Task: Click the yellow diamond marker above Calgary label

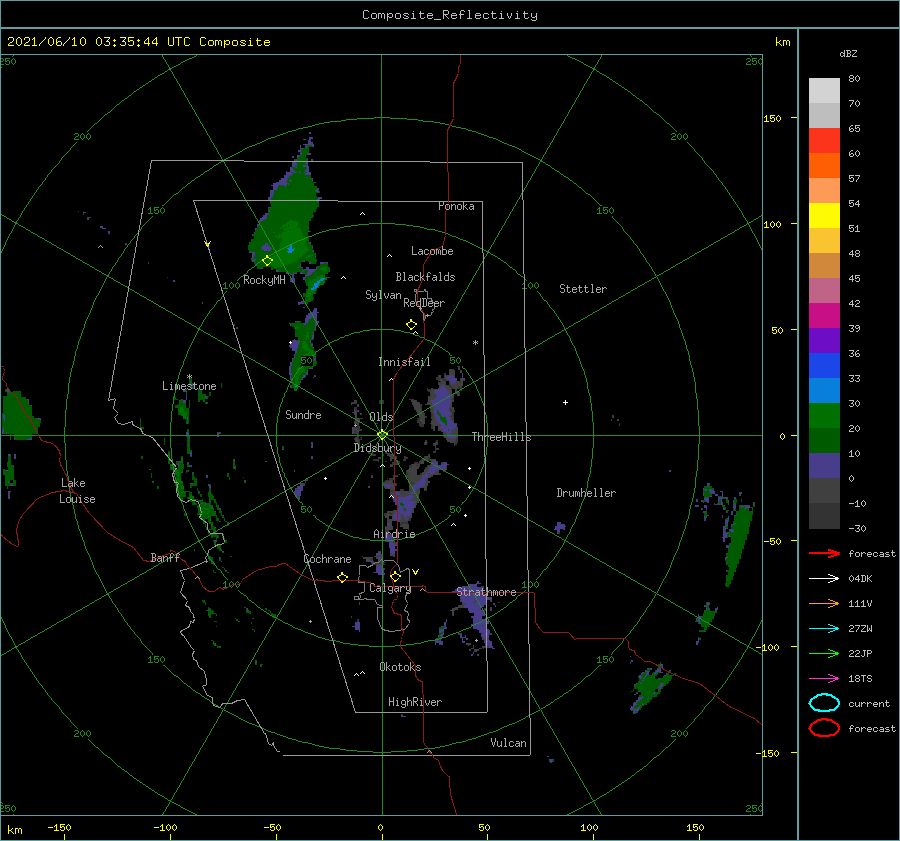Action: click(395, 576)
